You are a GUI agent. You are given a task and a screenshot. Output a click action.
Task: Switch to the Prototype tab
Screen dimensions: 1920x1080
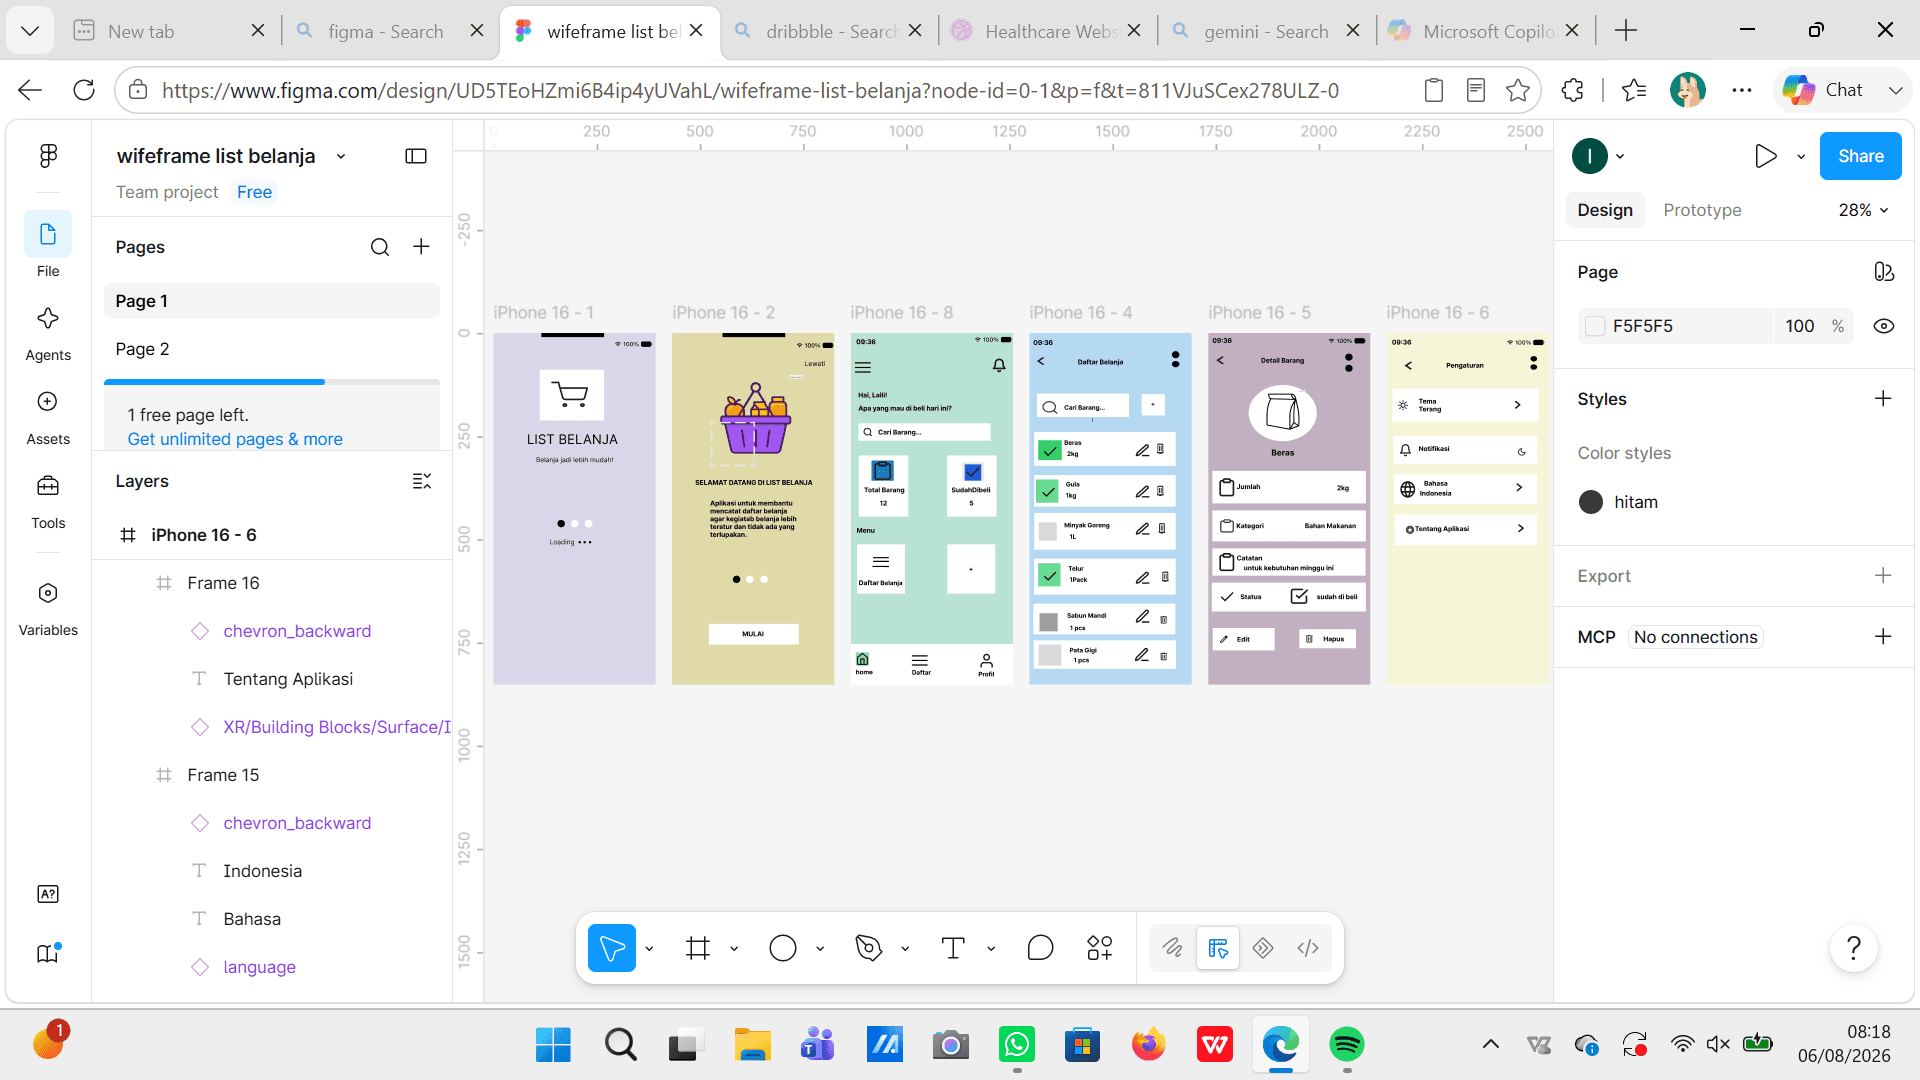click(1702, 210)
